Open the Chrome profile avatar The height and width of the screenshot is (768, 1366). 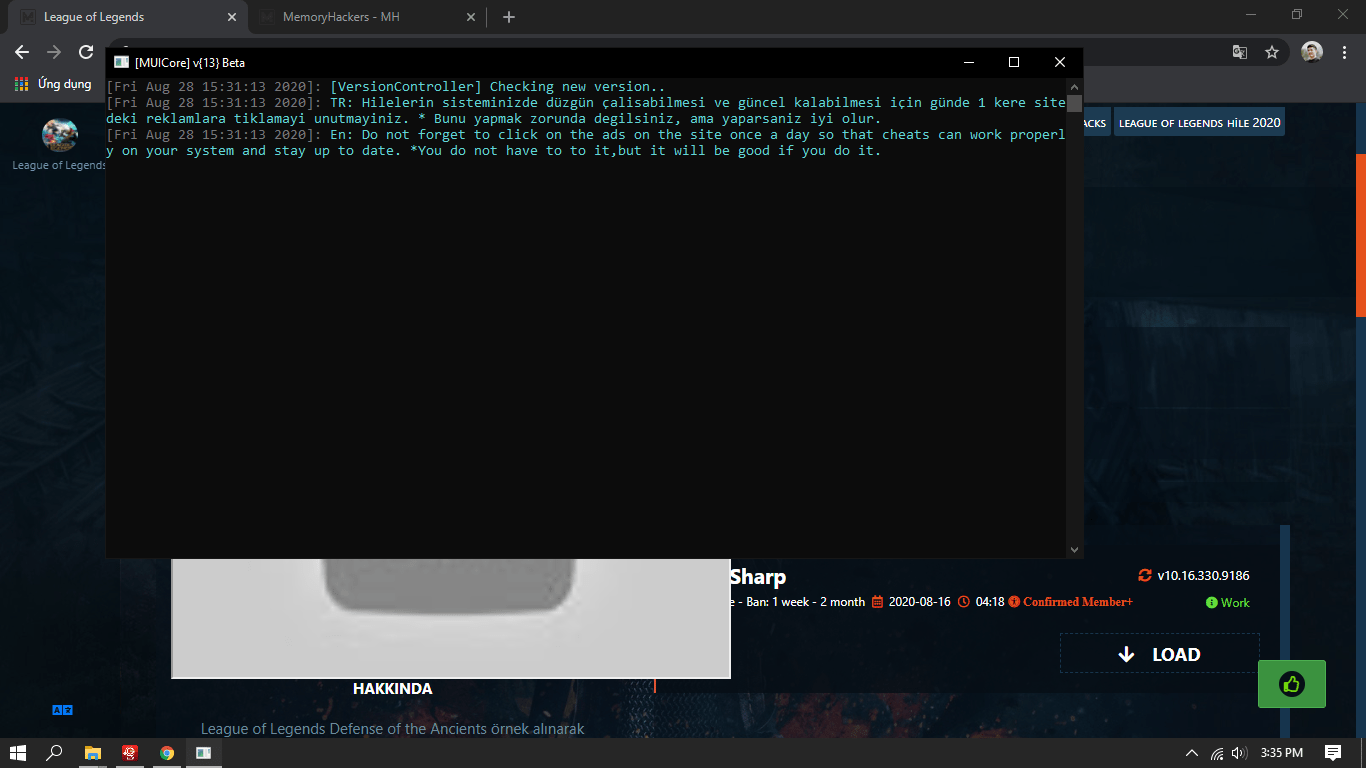pyautogui.click(x=1312, y=52)
